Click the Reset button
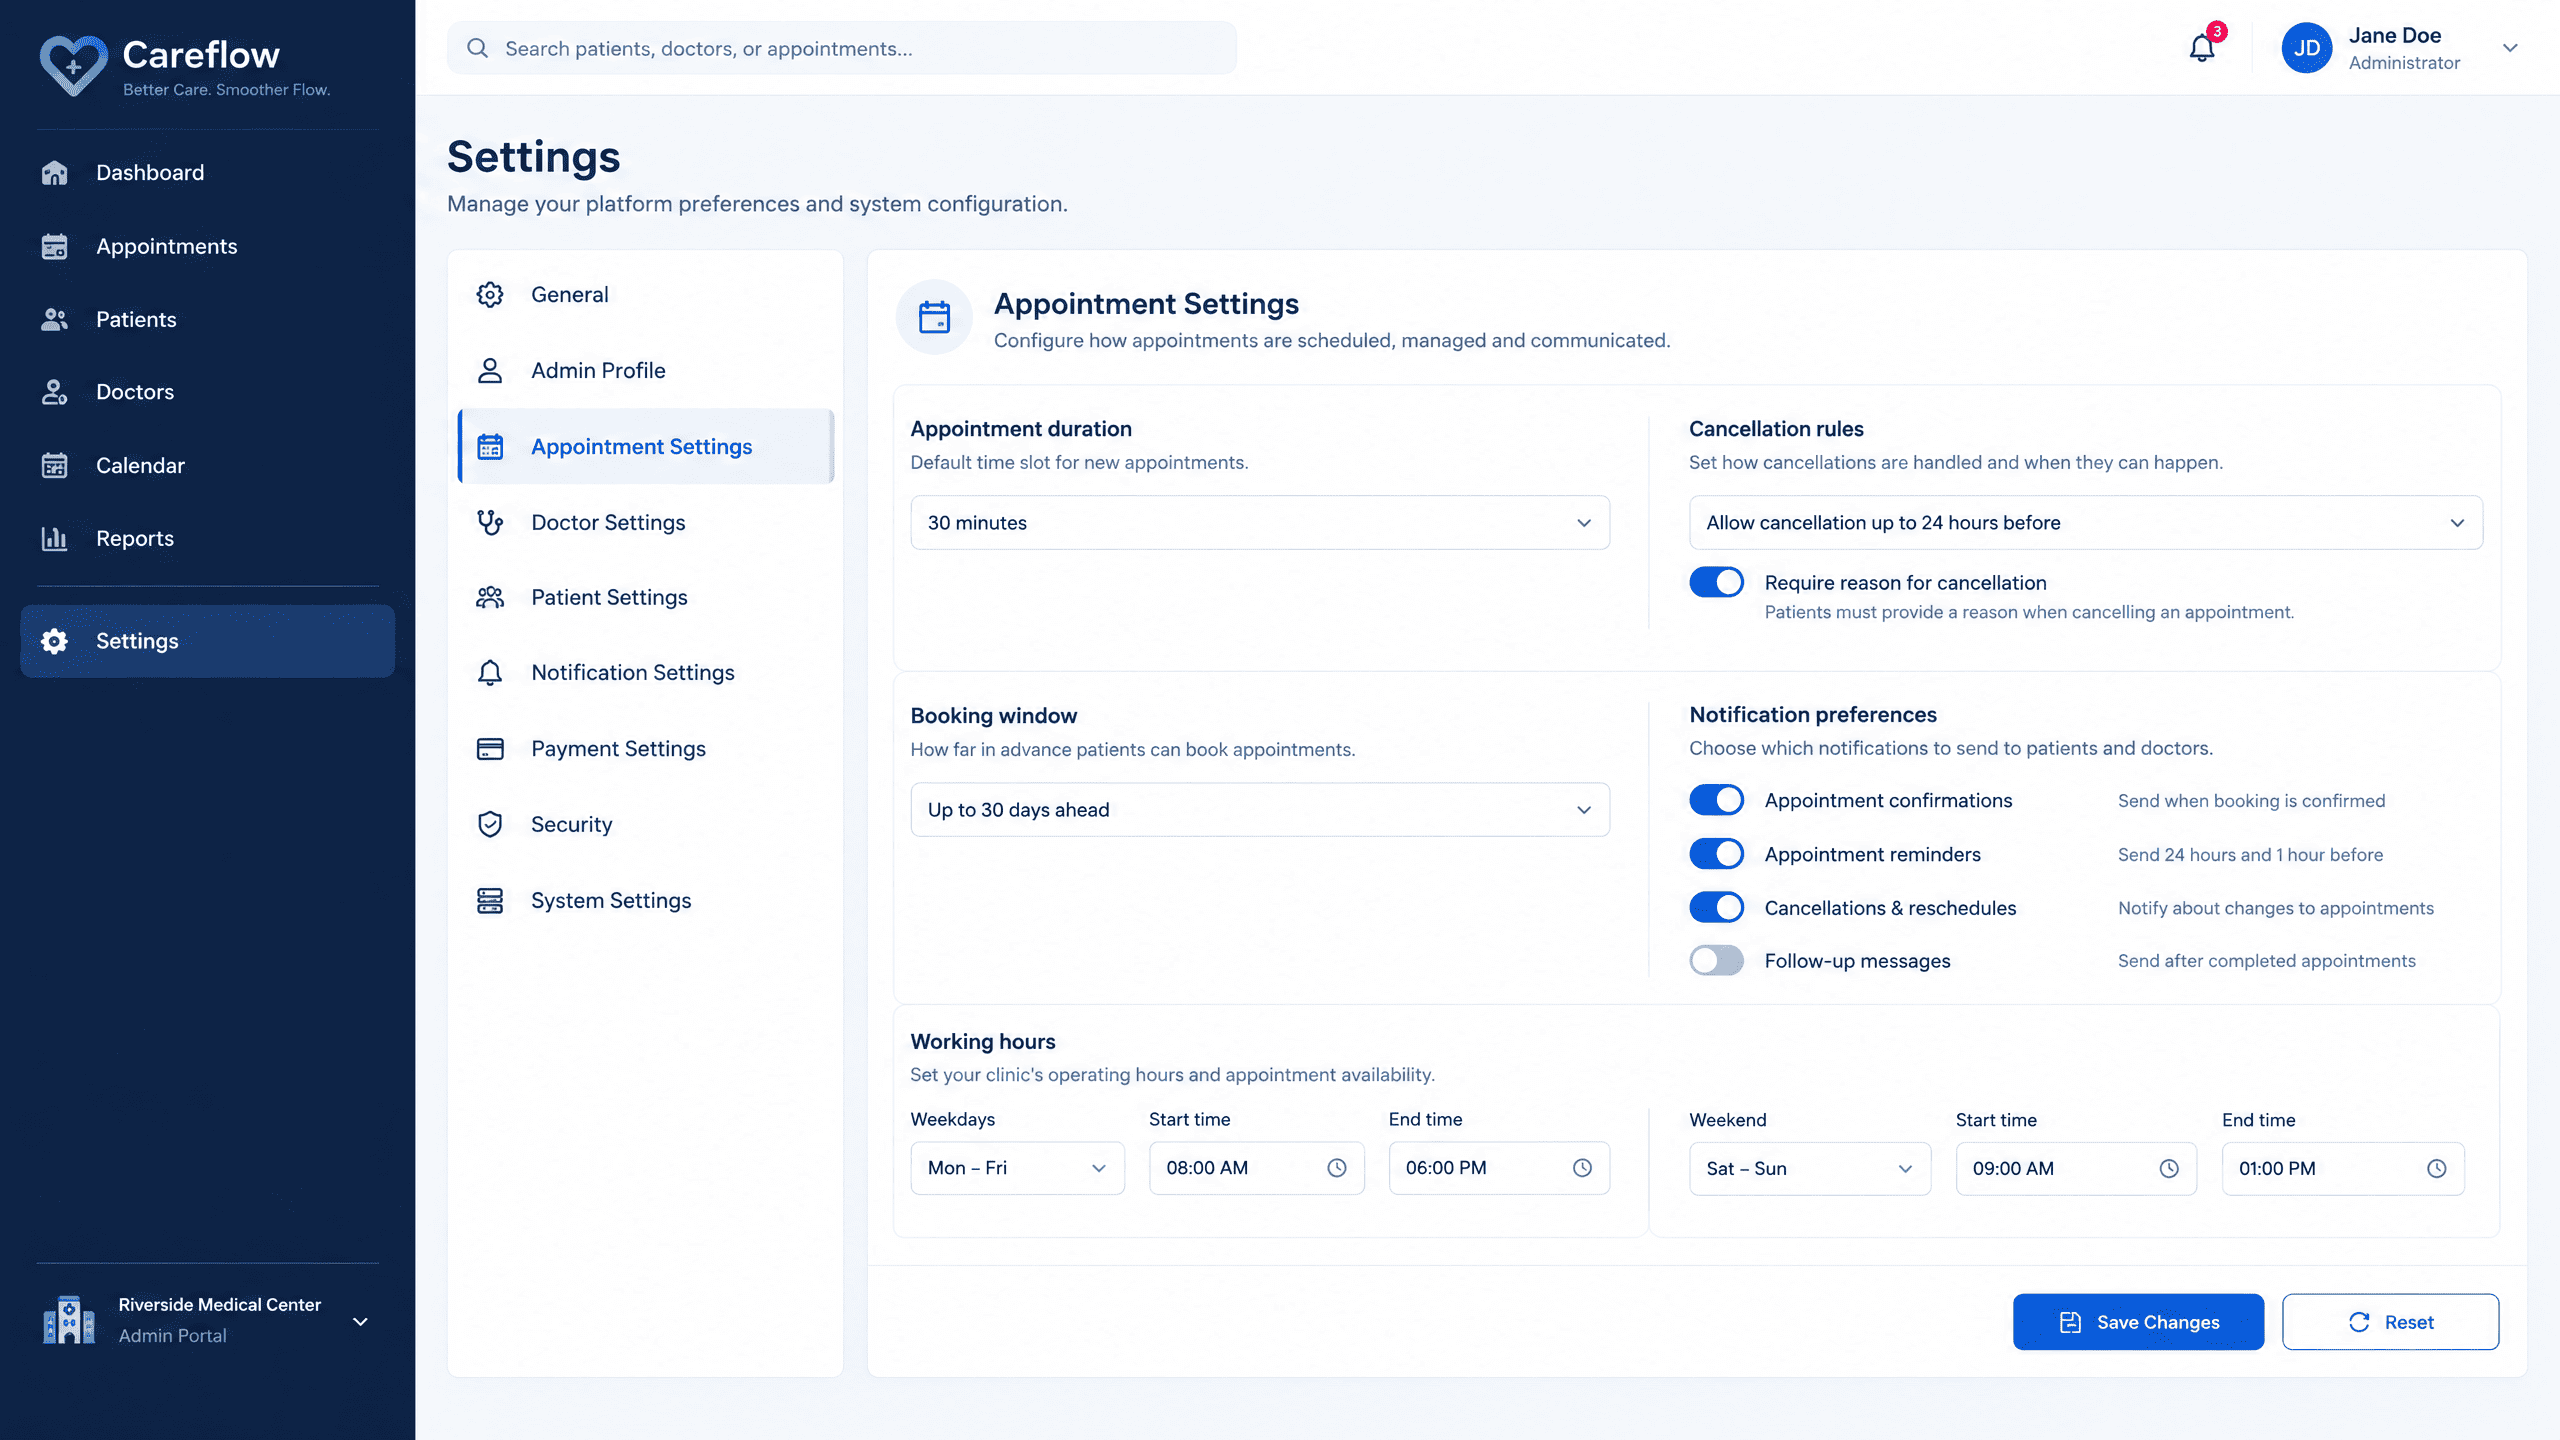This screenshot has height=1440, width=2560. click(2390, 1322)
